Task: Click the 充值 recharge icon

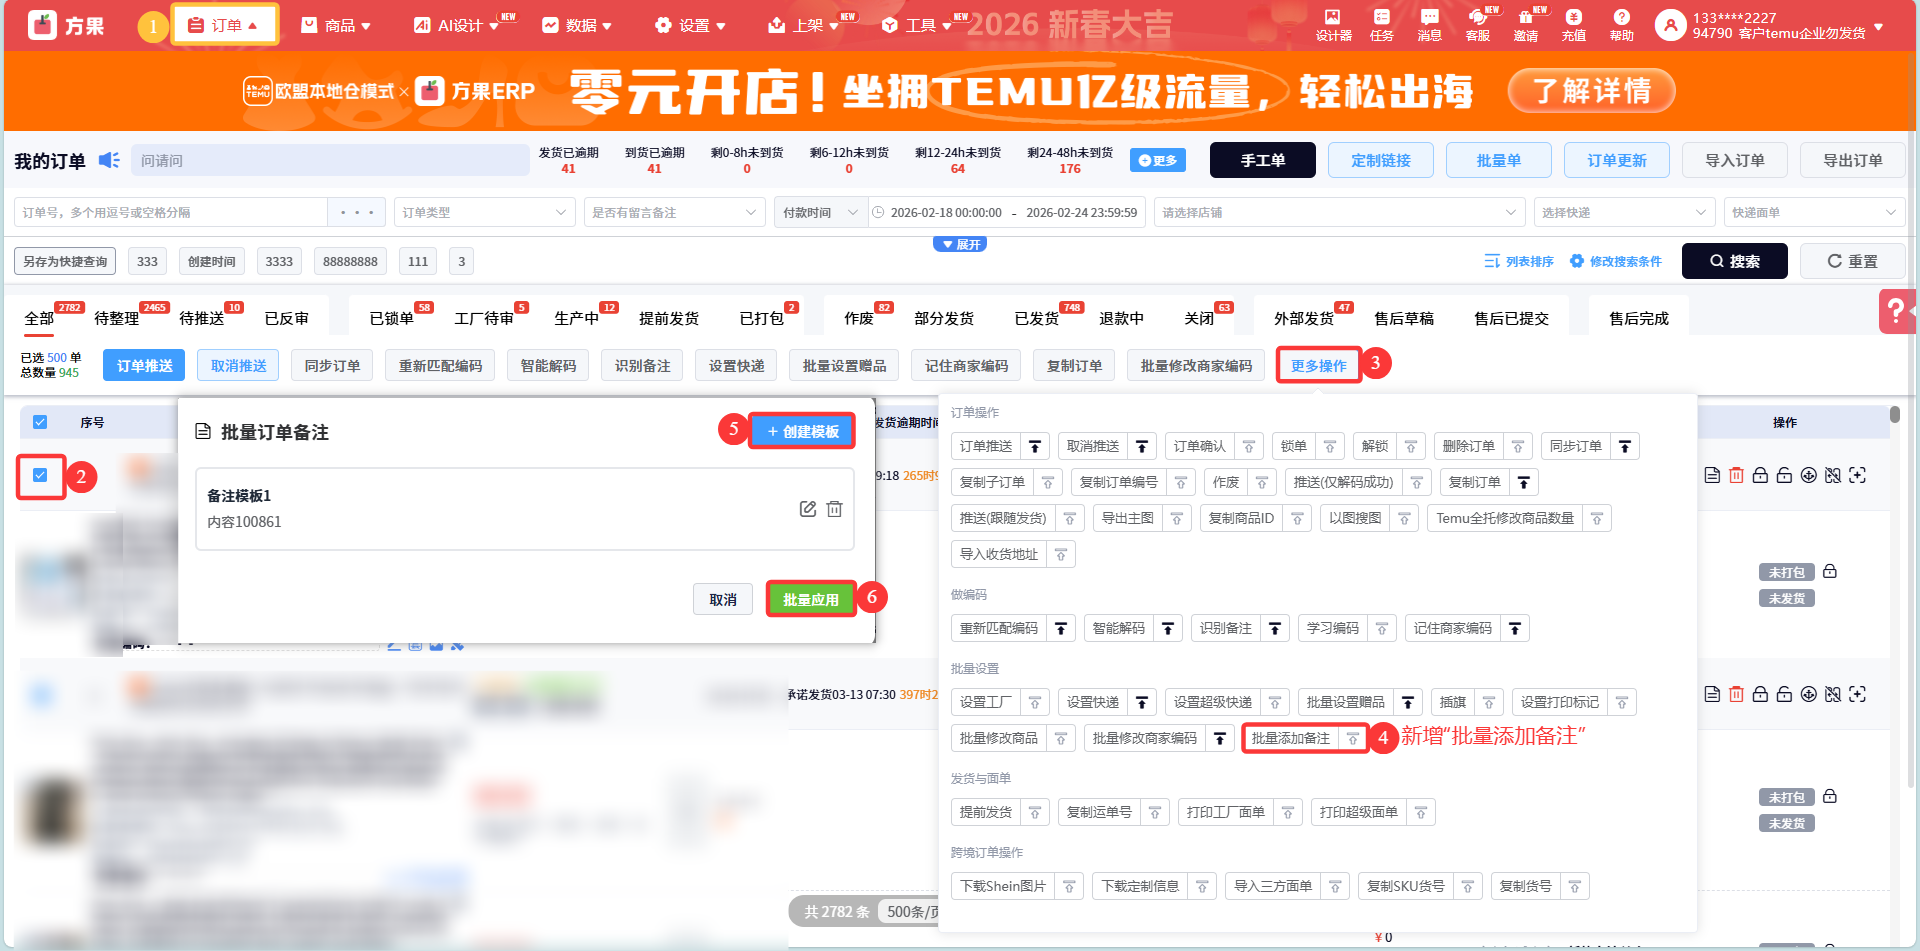Action: (x=1573, y=17)
